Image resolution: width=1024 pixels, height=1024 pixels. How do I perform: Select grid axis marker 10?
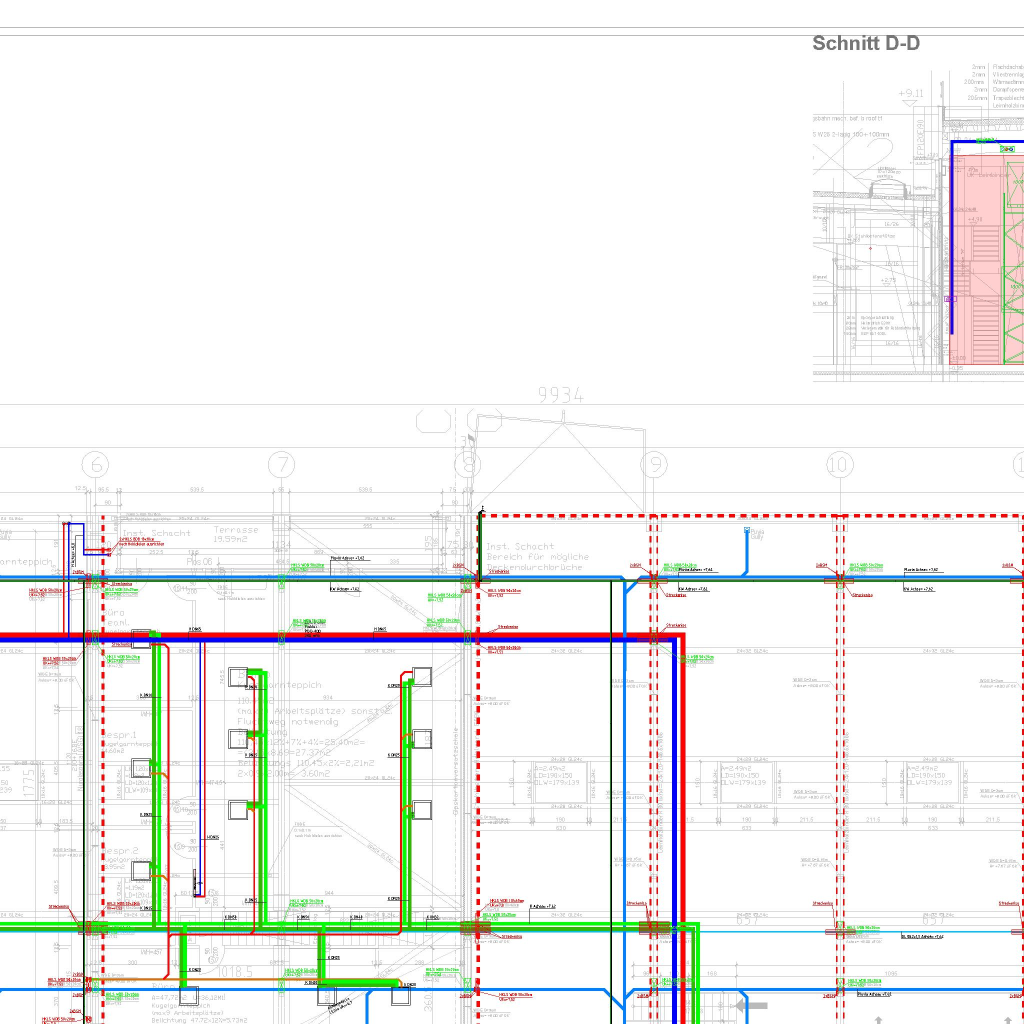[x=840, y=465]
